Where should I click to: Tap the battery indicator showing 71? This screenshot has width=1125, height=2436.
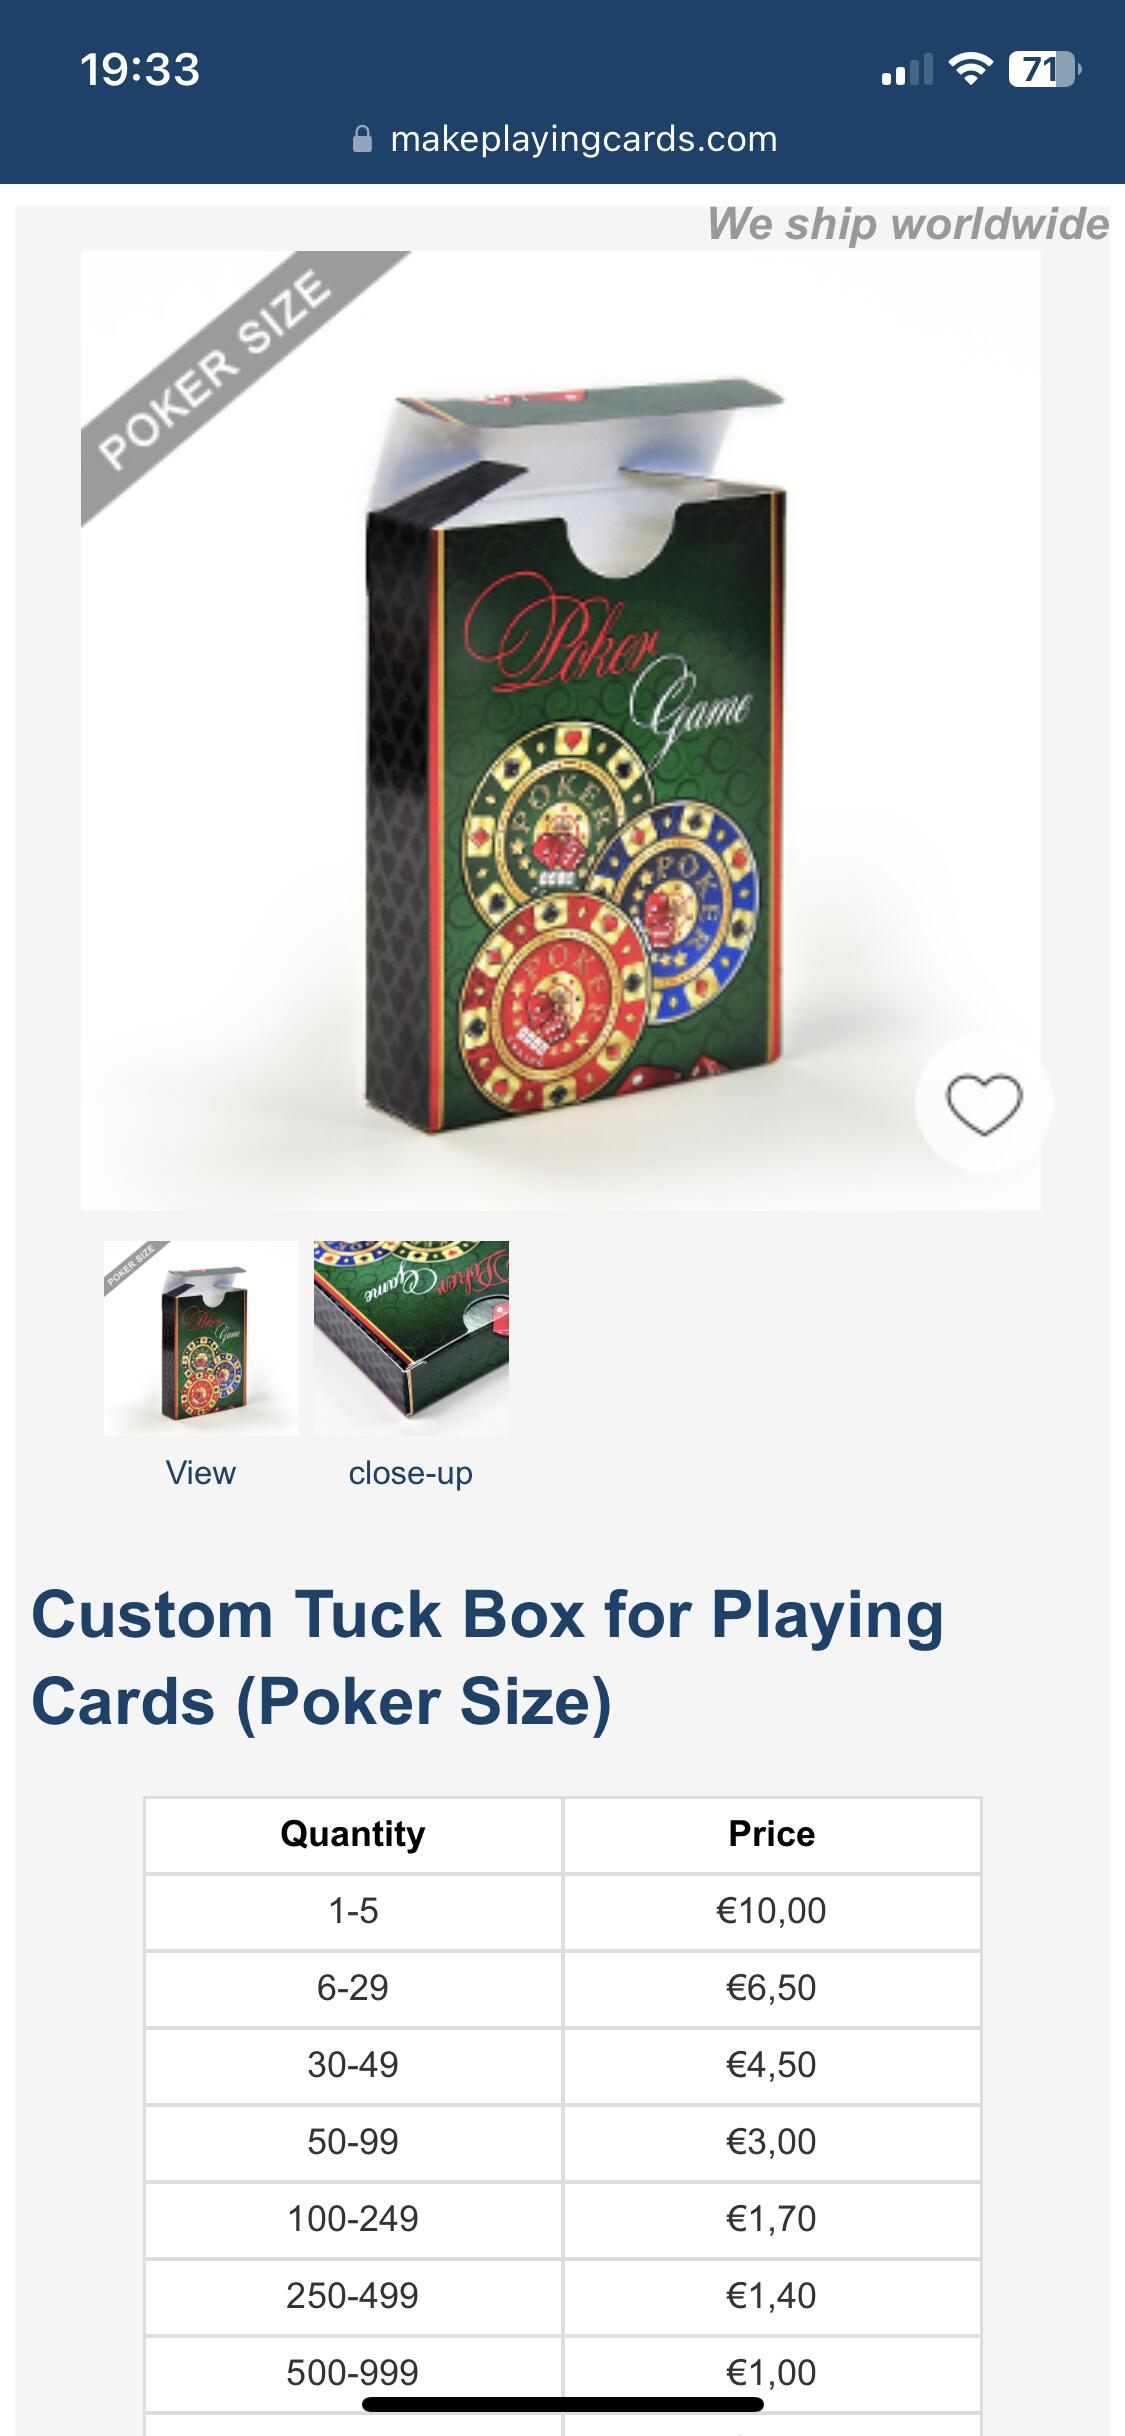click(1044, 70)
